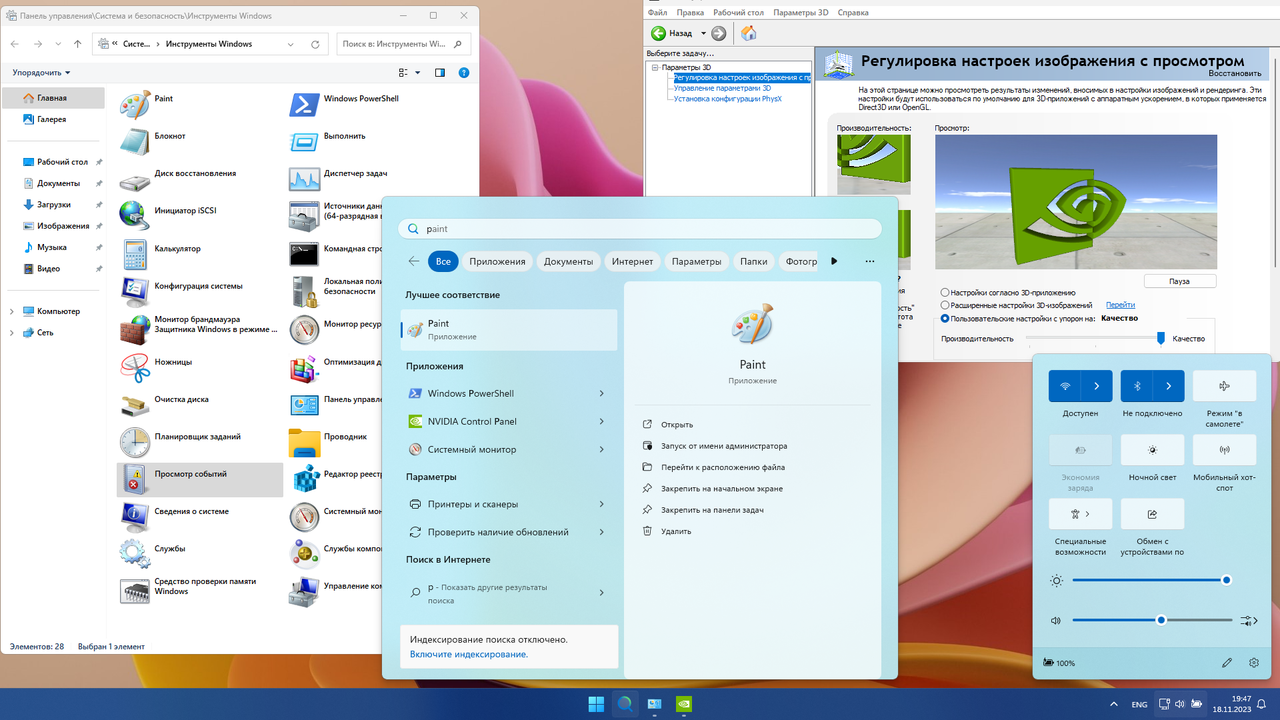Click the Explorer refresh icon

coord(316,44)
